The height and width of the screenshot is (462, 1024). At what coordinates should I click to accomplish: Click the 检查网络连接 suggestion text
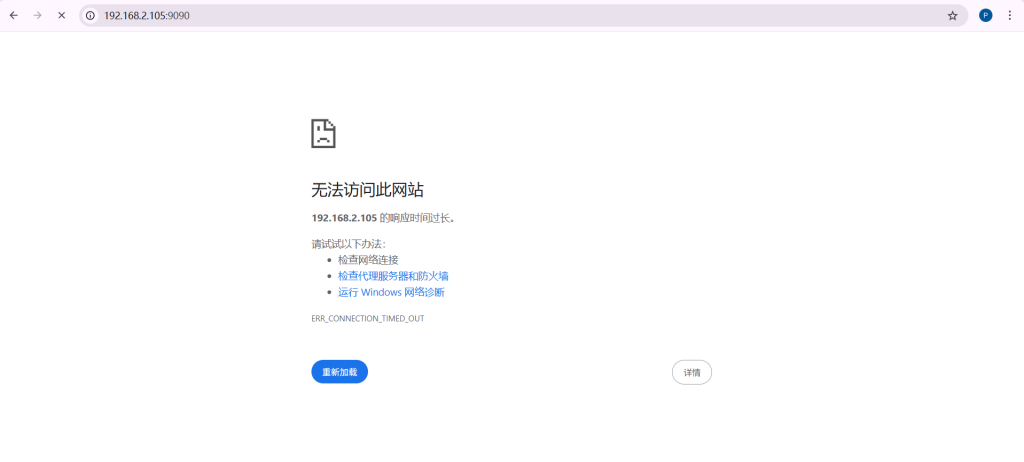[368, 260]
